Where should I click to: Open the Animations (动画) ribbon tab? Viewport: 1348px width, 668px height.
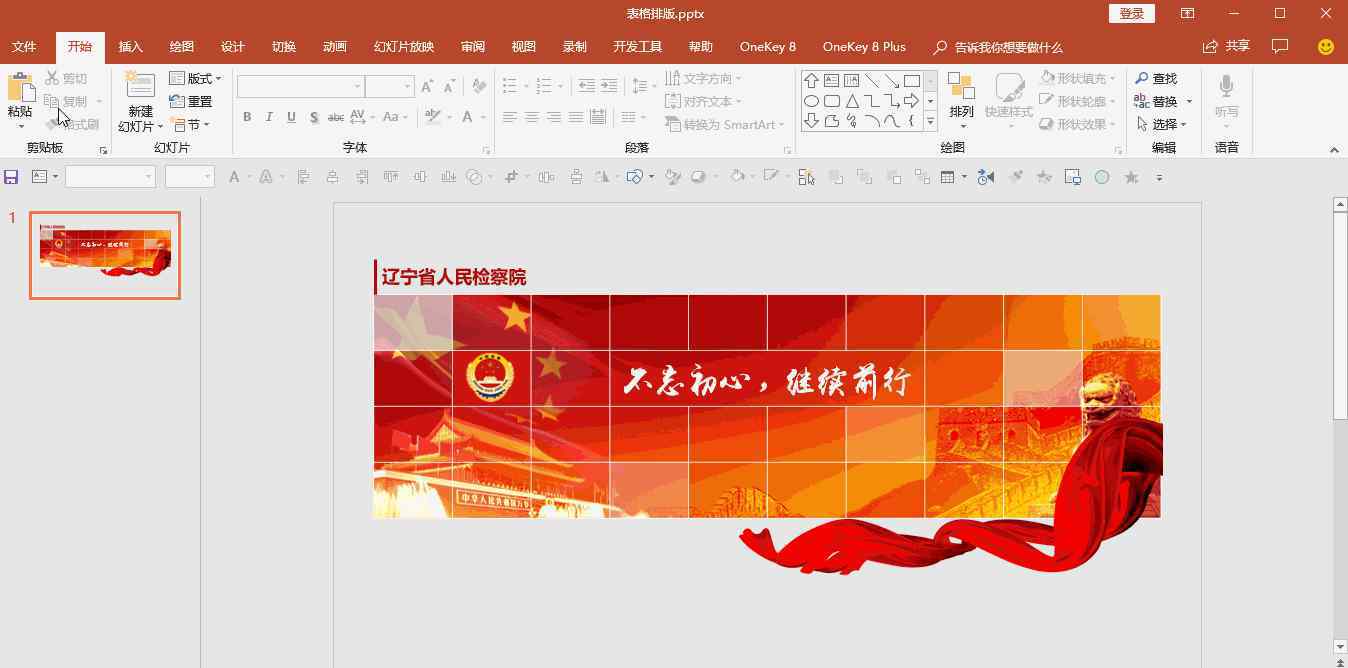(x=335, y=47)
